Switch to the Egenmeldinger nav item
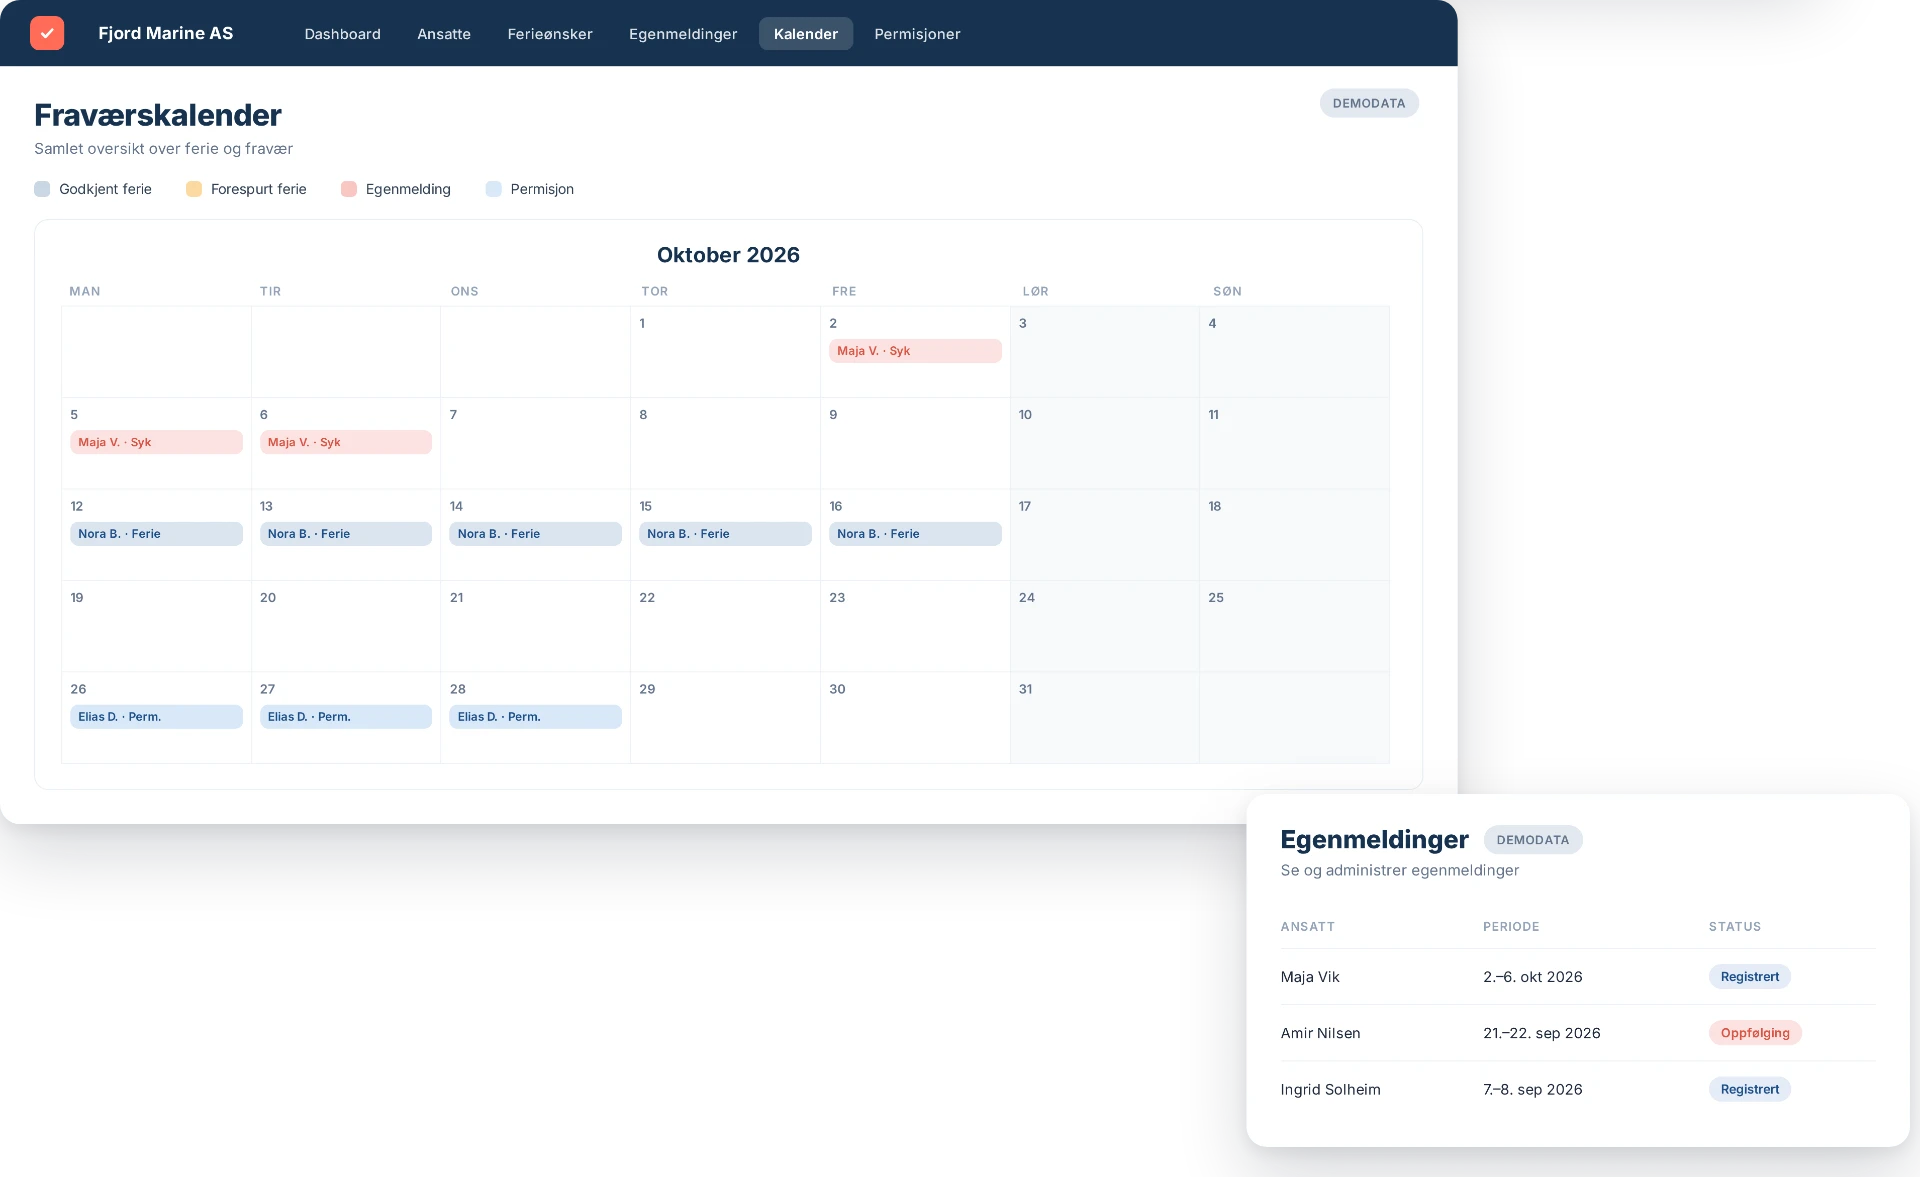Image resolution: width=1920 pixels, height=1177 pixels. [x=683, y=34]
